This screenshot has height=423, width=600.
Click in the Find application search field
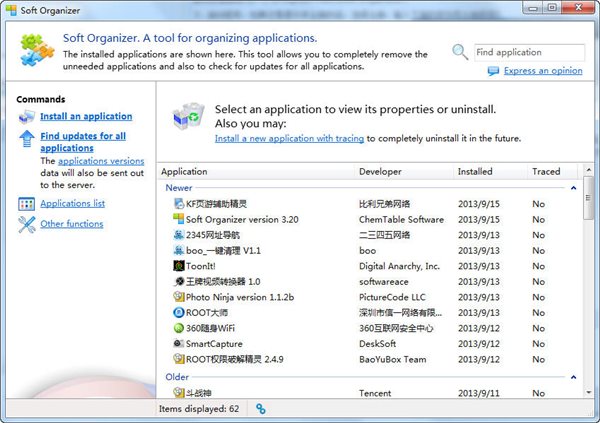point(527,52)
